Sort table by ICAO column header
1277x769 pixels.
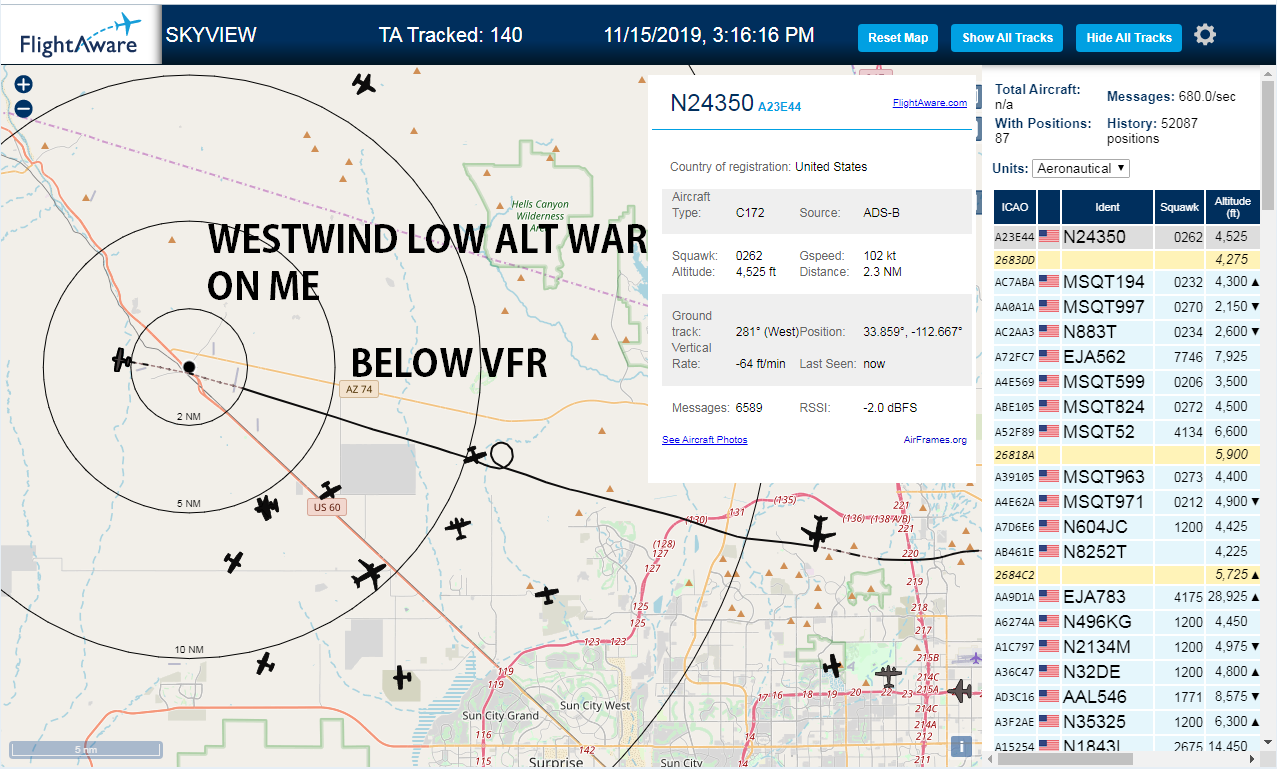(x=1015, y=207)
